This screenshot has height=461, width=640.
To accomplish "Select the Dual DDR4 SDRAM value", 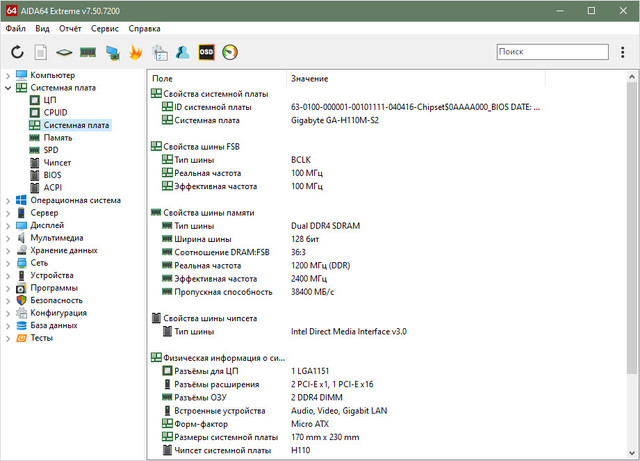I will [325, 226].
